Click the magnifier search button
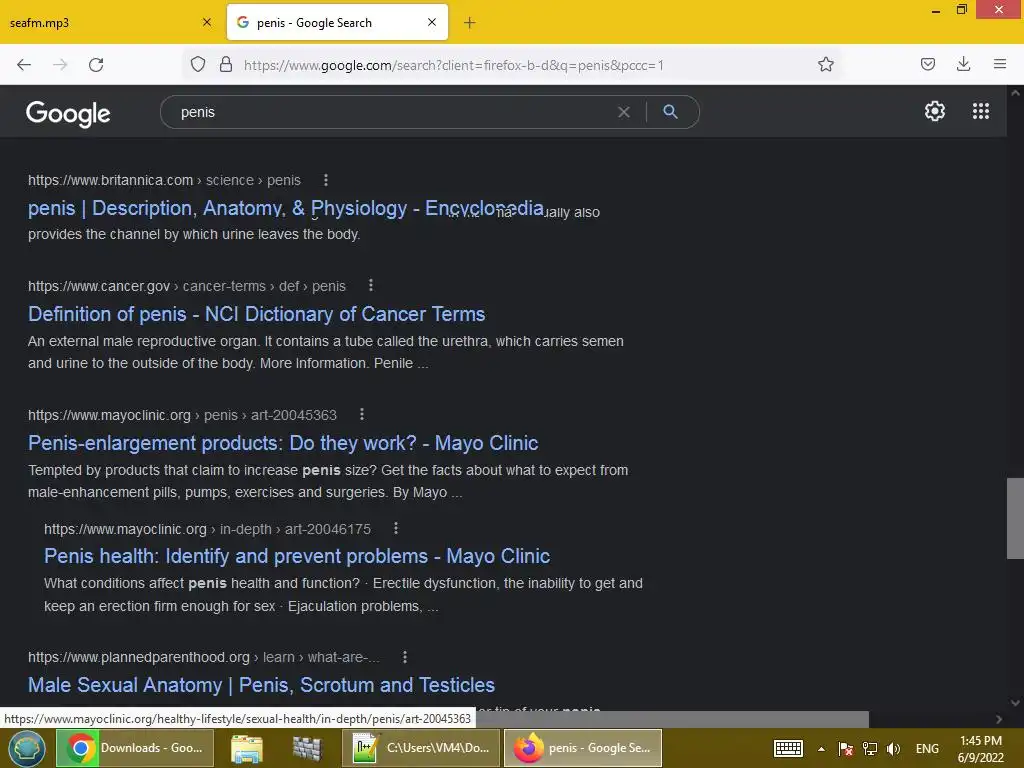Viewport: 1024px width, 768px height. (x=670, y=112)
